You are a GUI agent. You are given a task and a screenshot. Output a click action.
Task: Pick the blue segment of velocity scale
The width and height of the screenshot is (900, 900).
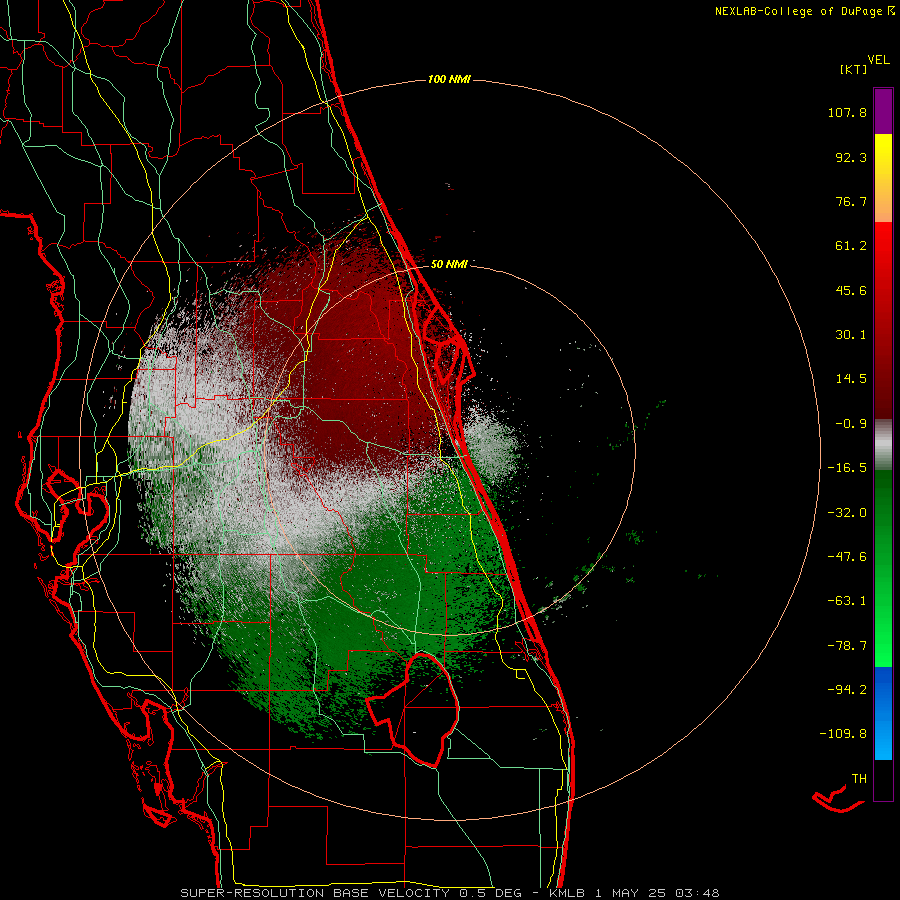coord(883,713)
